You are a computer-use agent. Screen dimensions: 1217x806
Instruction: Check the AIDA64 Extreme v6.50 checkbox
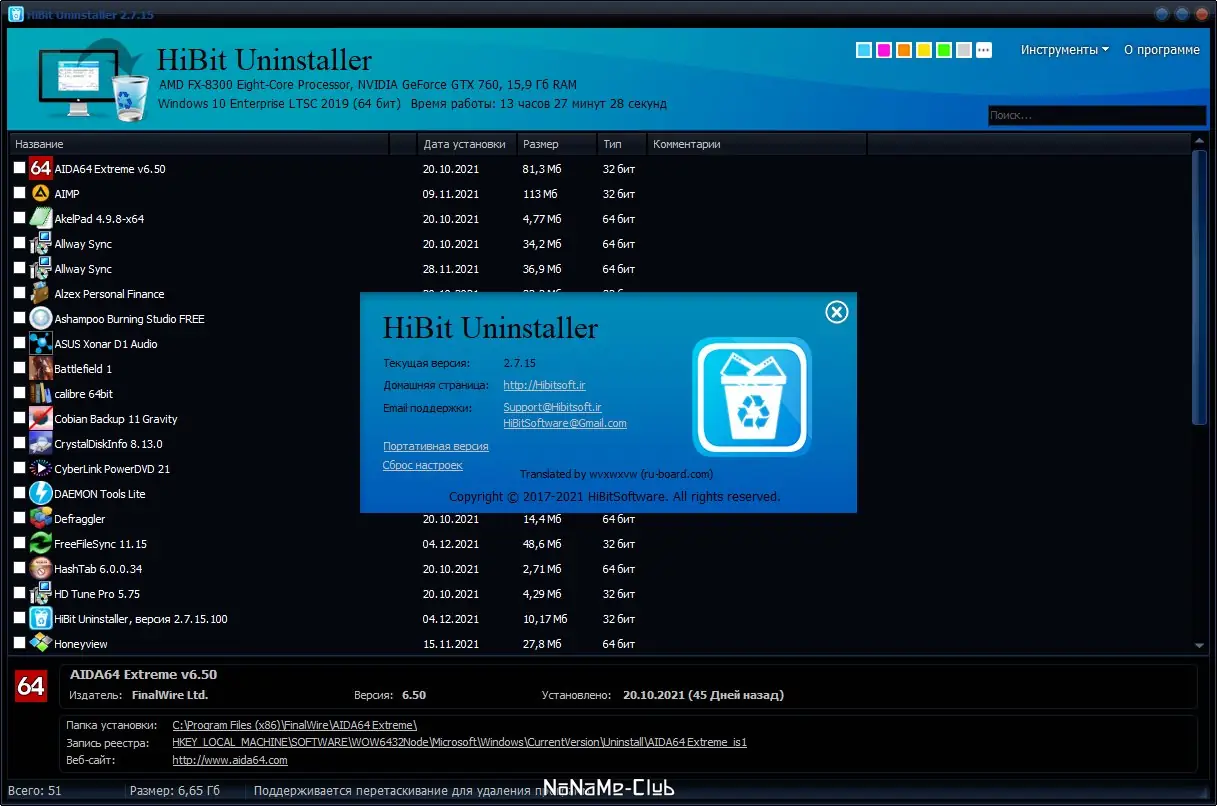(20, 168)
